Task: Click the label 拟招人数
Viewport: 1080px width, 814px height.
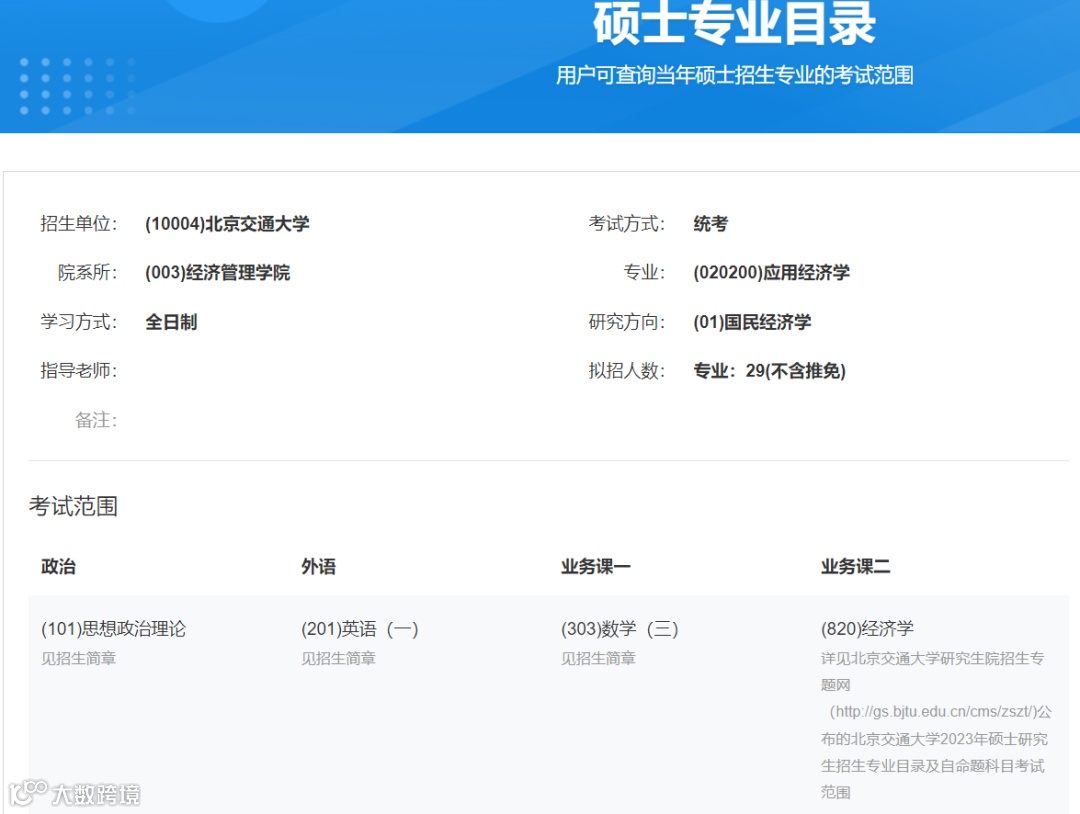Action: pyautogui.click(x=627, y=371)
